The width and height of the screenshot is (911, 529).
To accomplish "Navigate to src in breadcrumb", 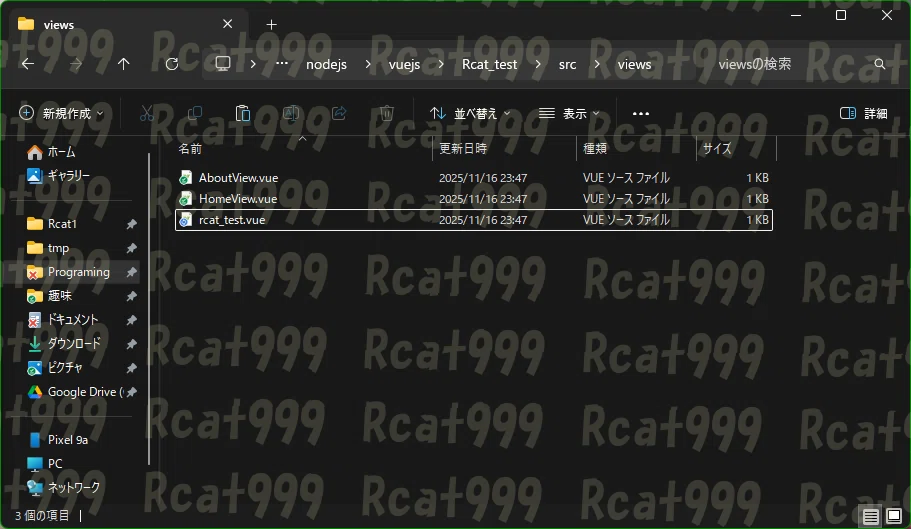I will click(568, 64).
